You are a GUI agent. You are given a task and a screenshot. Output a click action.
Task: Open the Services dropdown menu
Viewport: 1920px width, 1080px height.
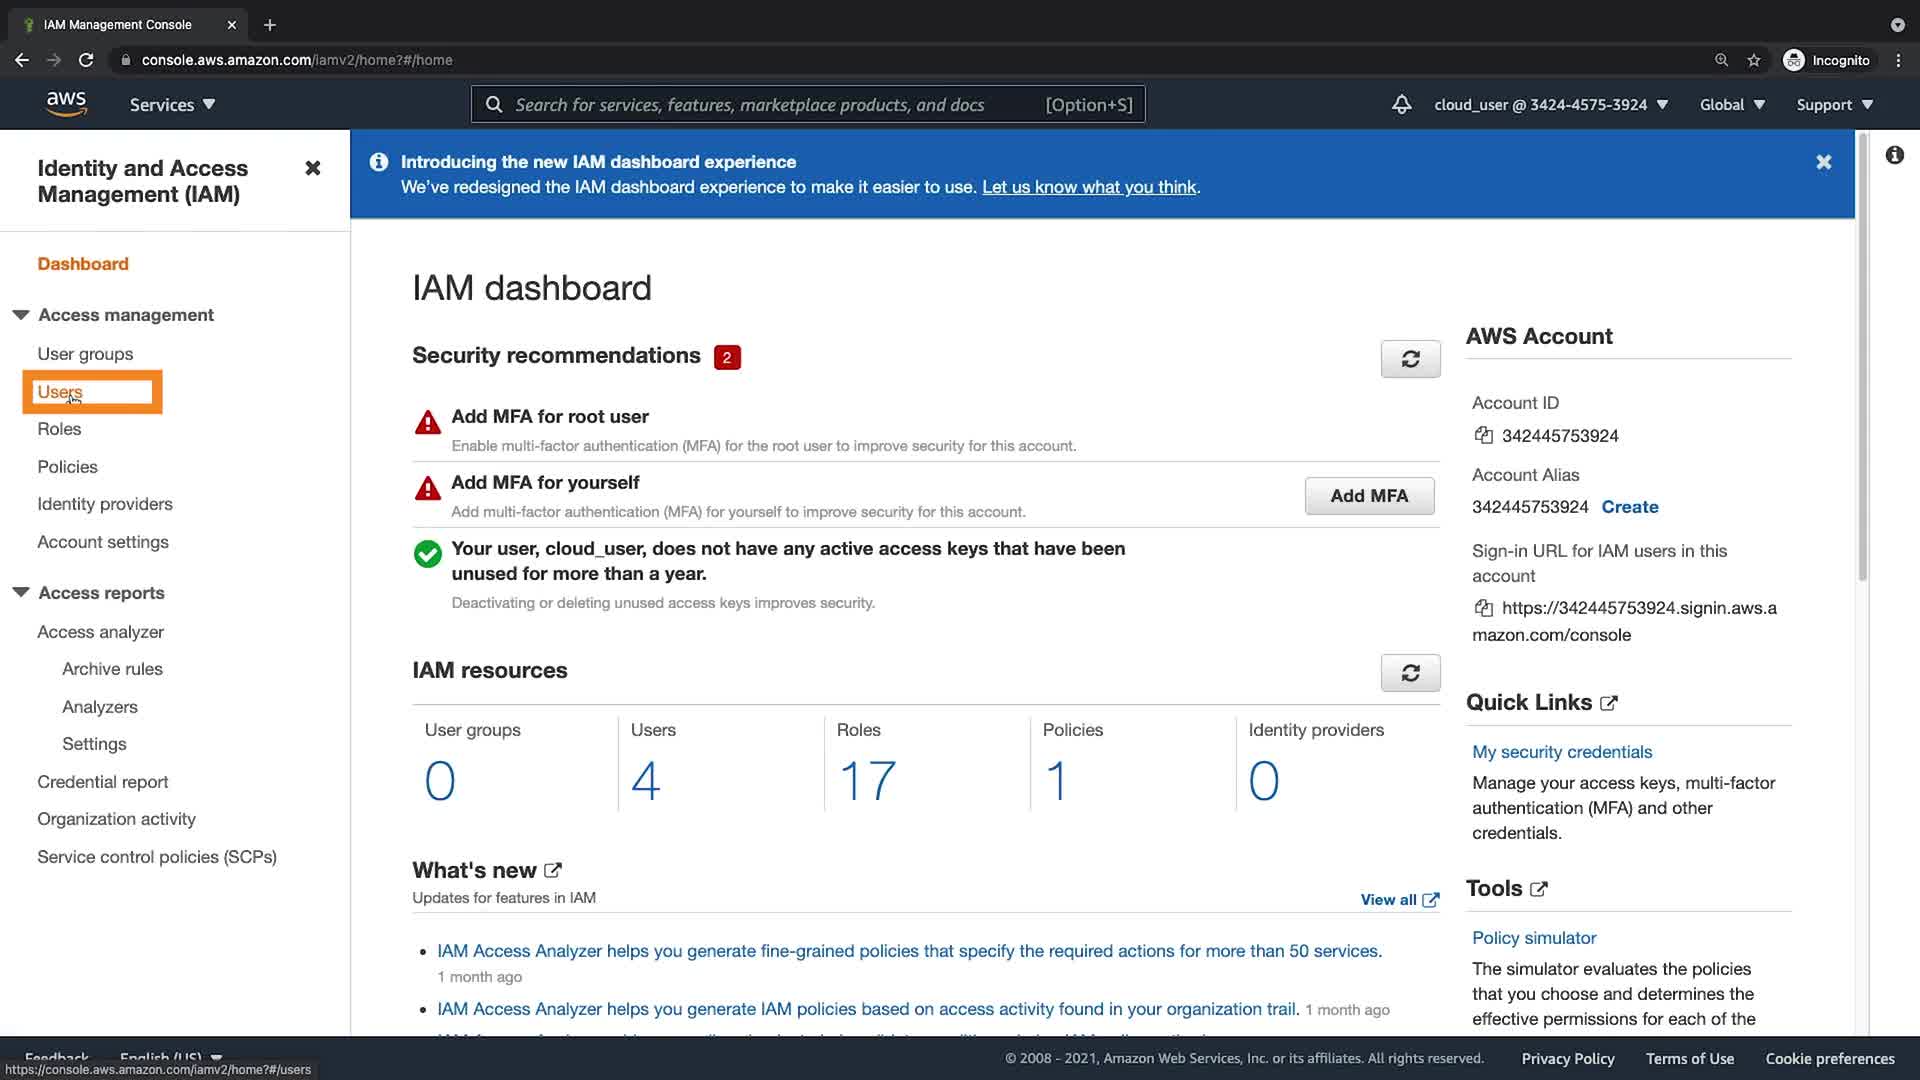pos(172,104)
